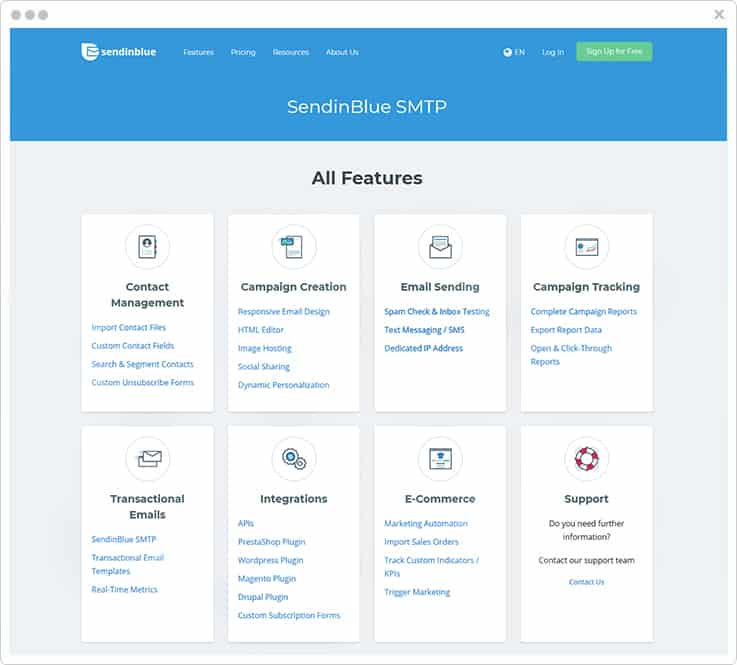Click the SendinBlue SMTP page title
Viewport: 737px width, 665px height.
coord(367,107)
